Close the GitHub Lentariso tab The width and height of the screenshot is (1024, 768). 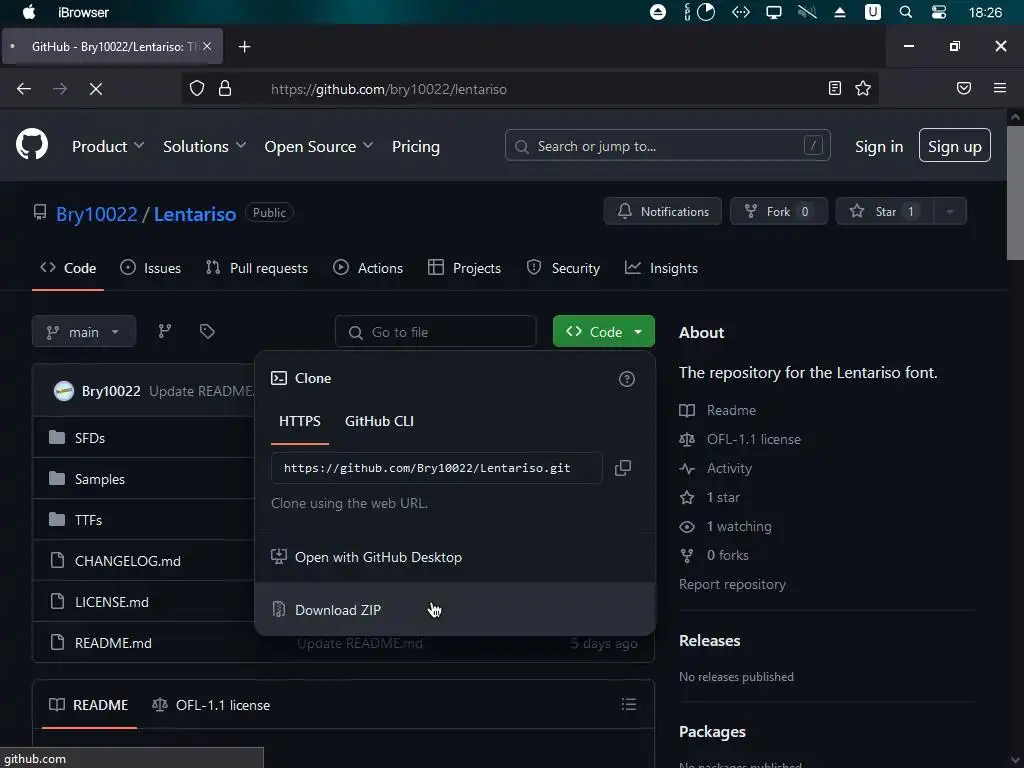coord(206,46)
